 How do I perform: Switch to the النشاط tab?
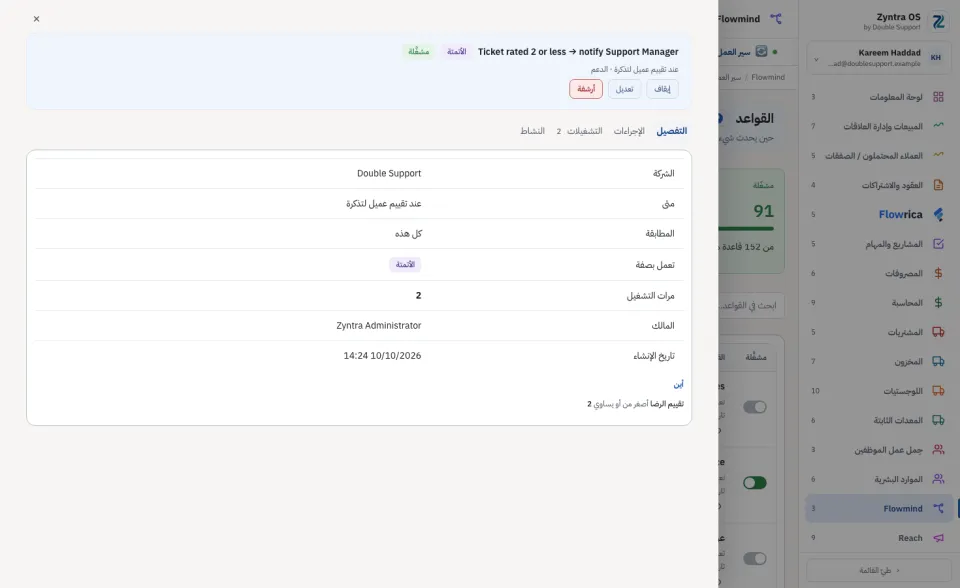point(532,131)
